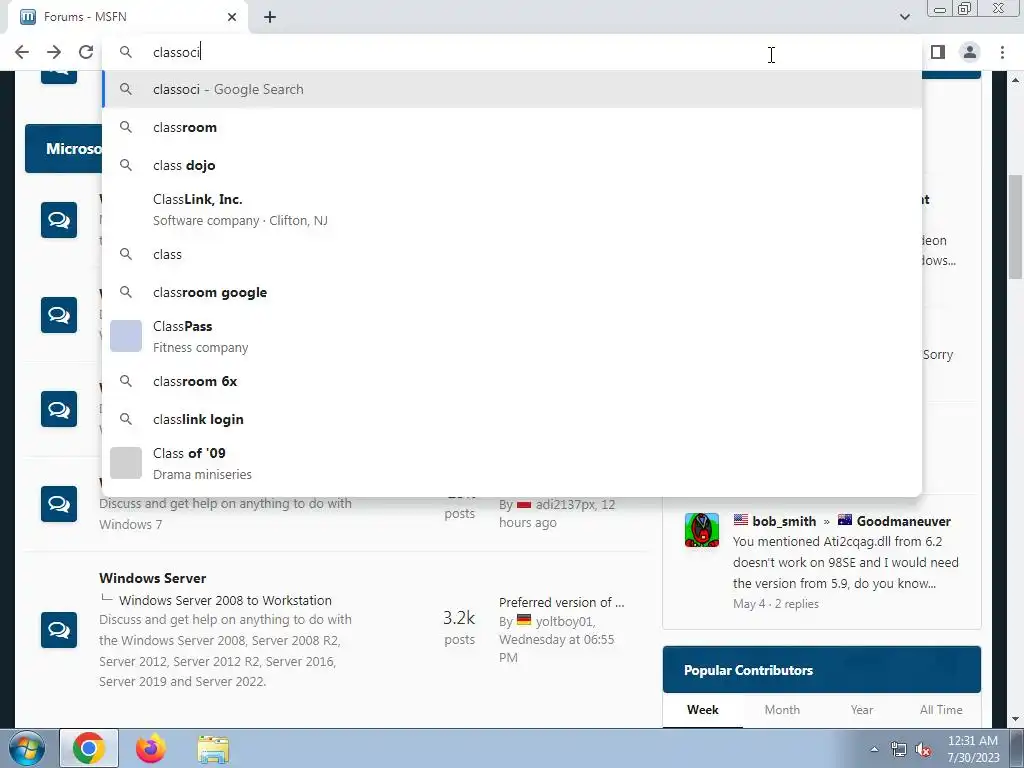
Task: Switch Popular Contributors to All Time tab
Action: (x=941, y=710)
